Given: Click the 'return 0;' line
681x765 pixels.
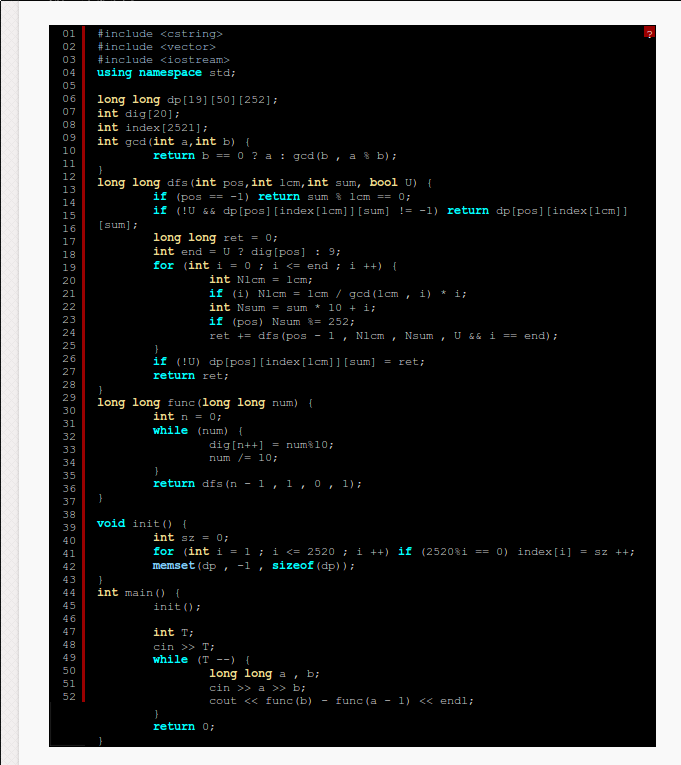Looking at the screenshot, I should (184, 726).
